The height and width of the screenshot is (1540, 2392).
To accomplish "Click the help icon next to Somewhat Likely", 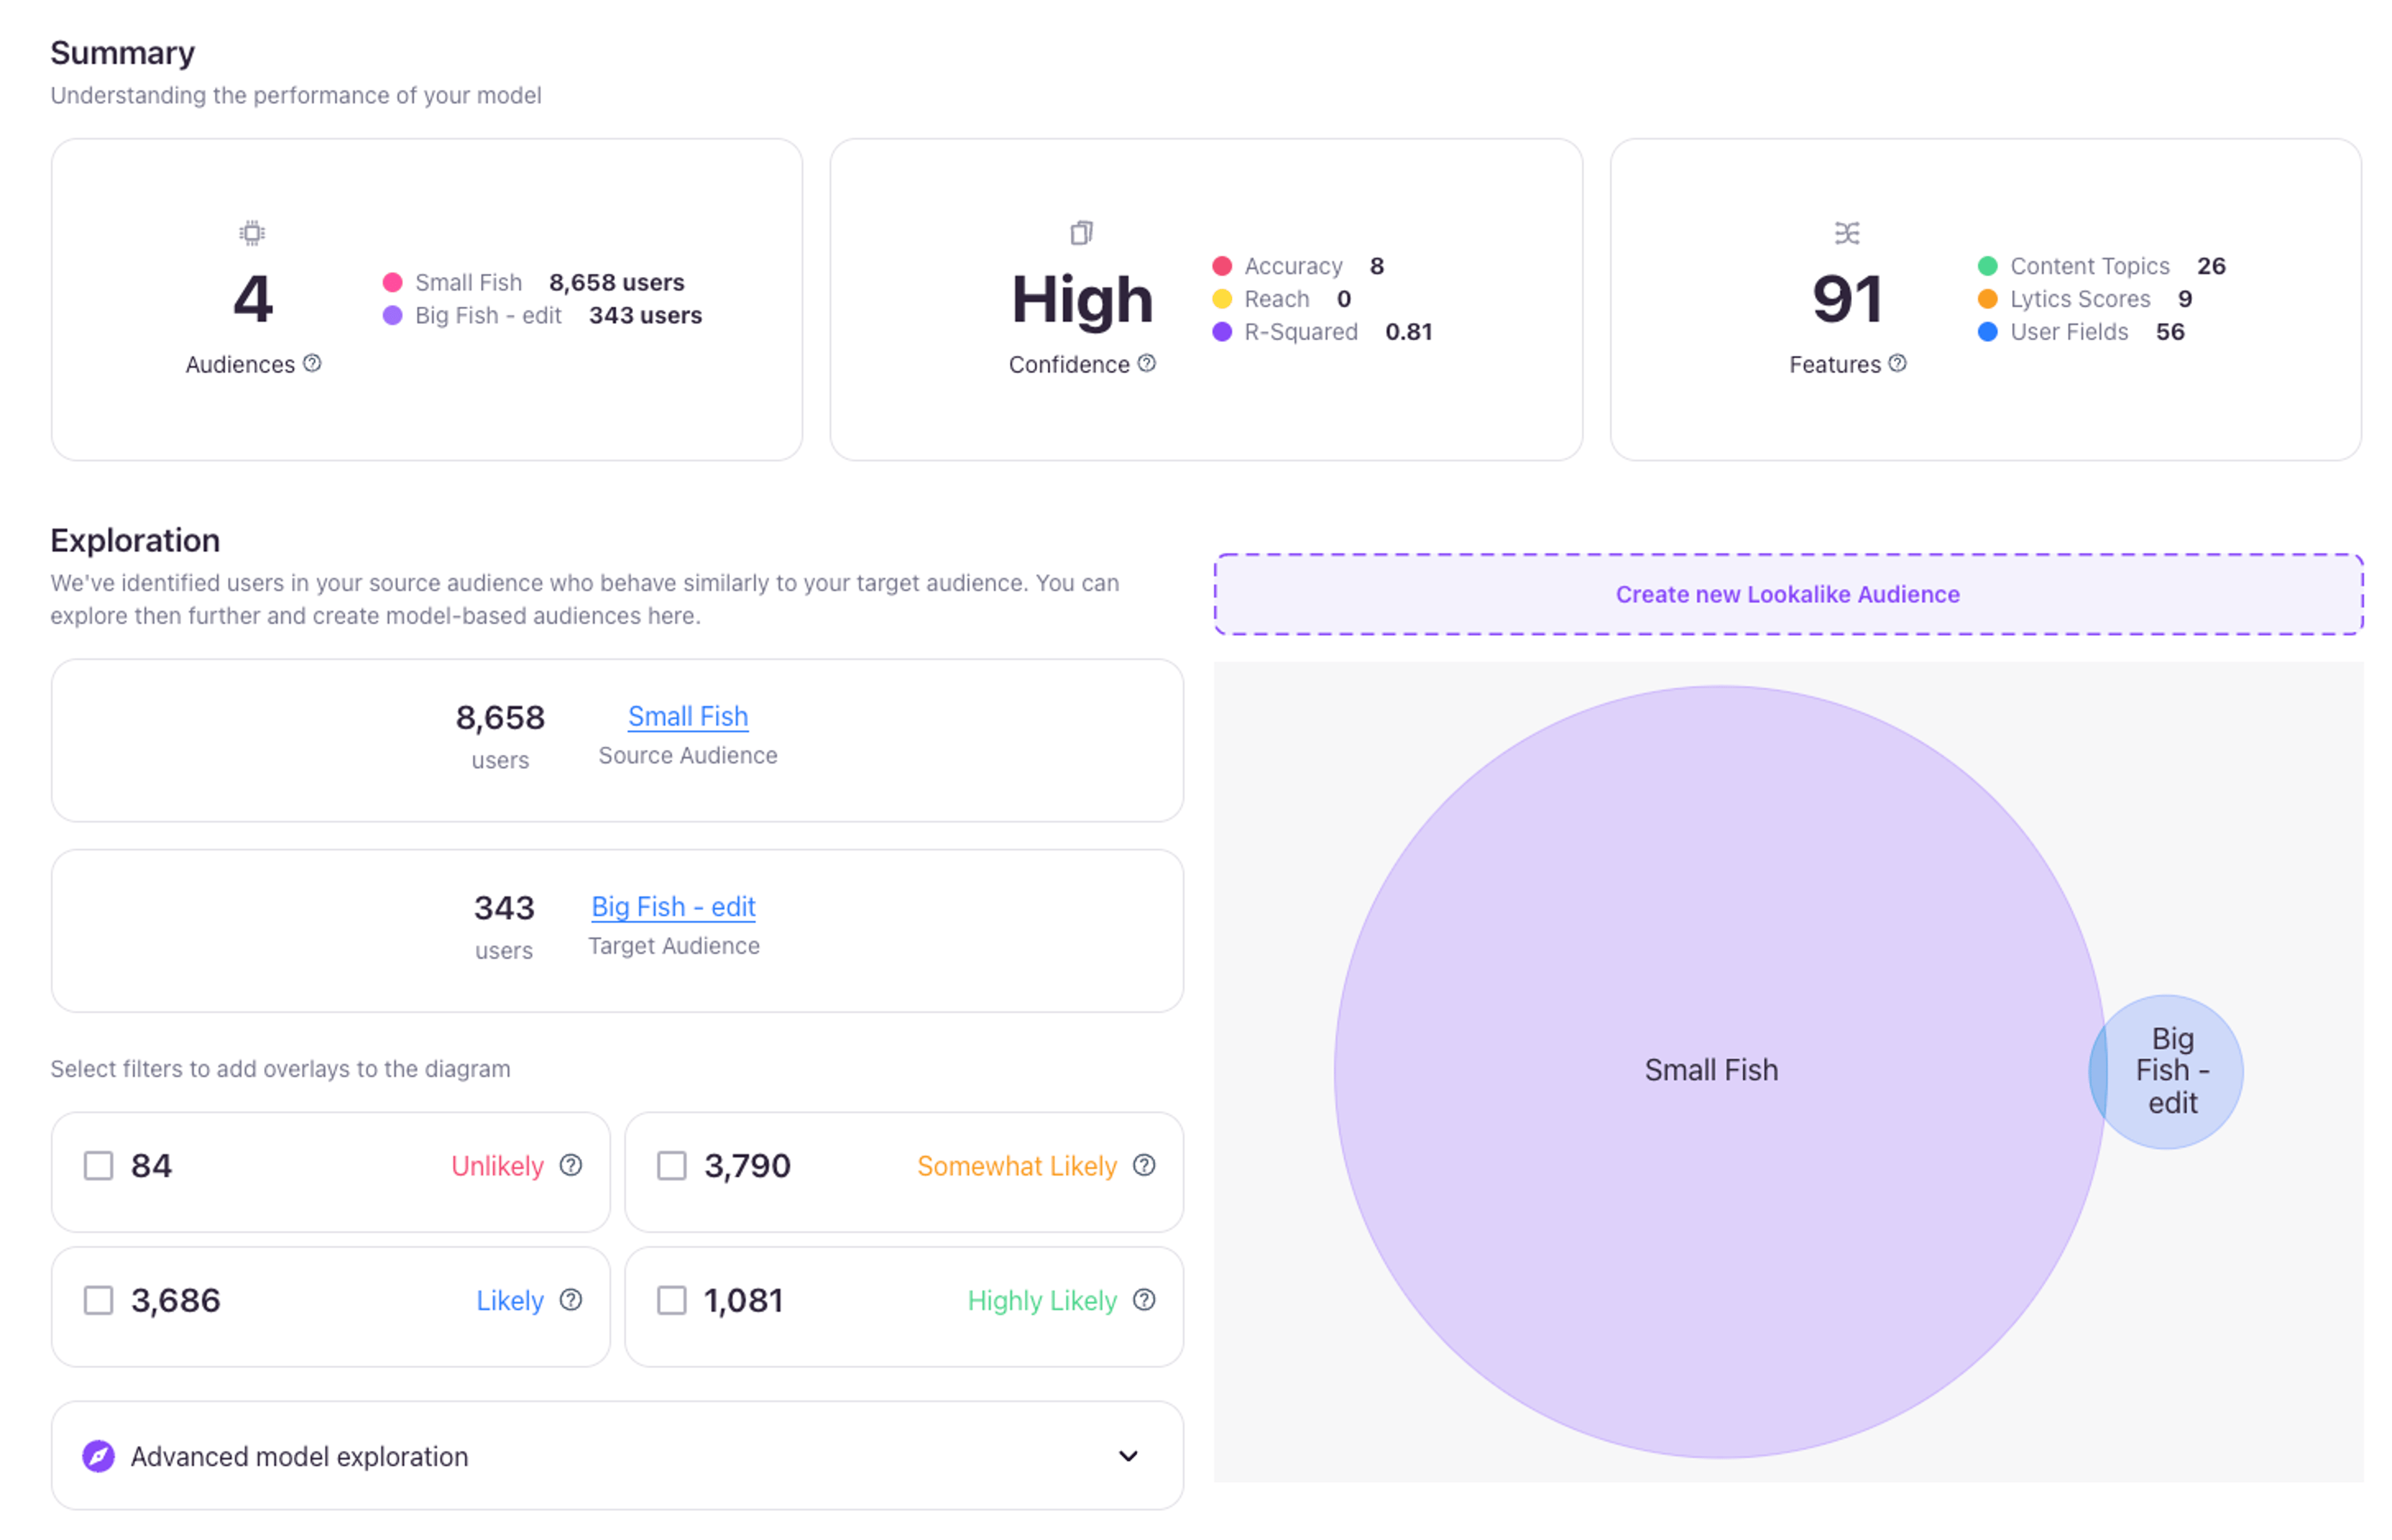I will pyautogui.click(x=1144, y=1165).
